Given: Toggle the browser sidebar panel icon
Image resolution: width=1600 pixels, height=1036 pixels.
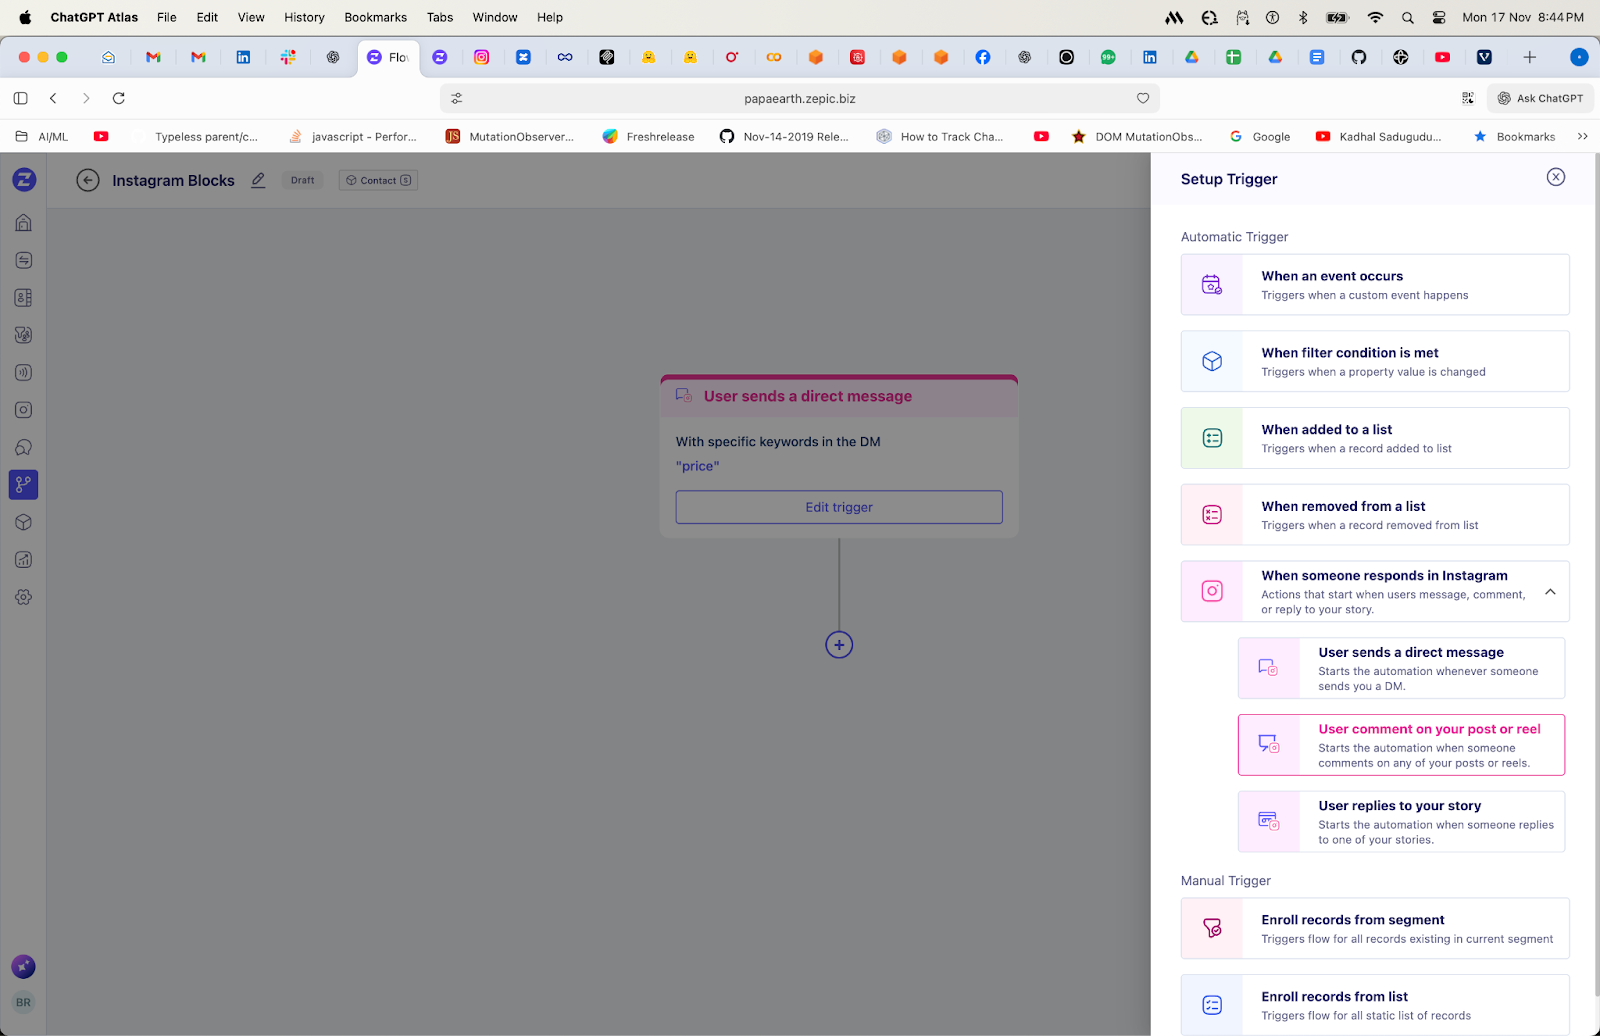Looking at the screenshot, I should (x=20, y=98).
